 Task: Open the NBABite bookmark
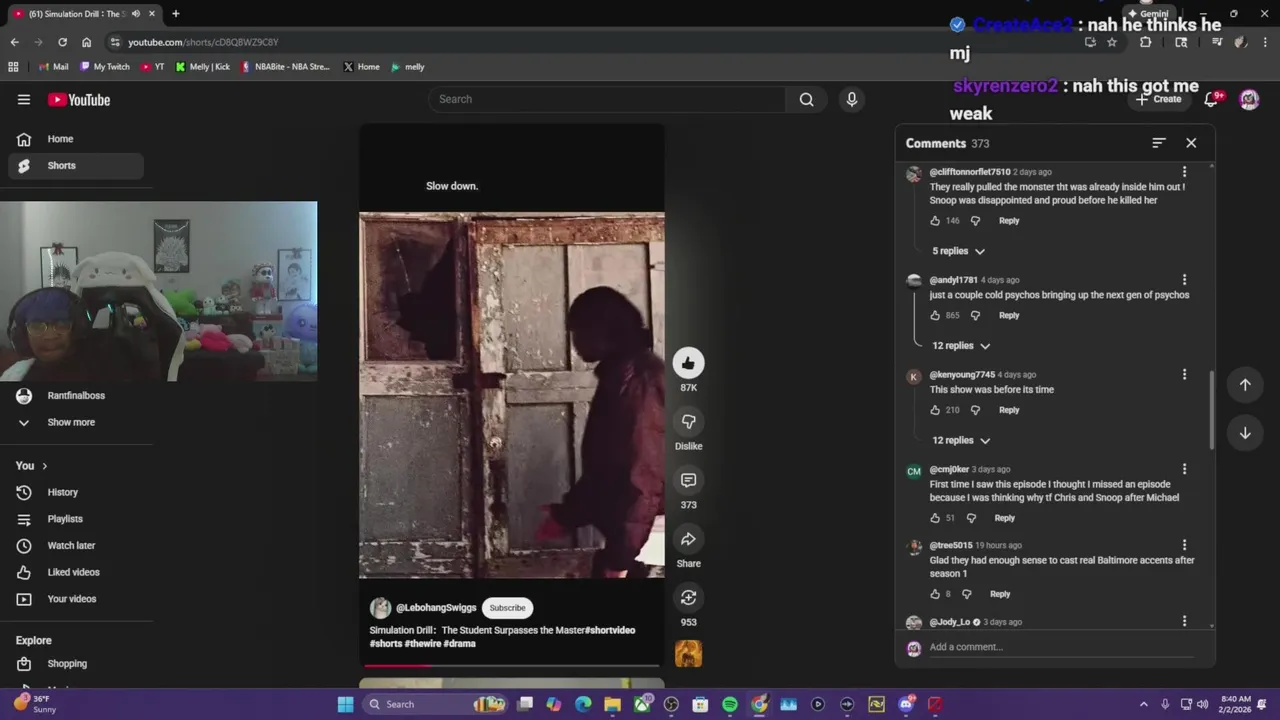(284, 67)
